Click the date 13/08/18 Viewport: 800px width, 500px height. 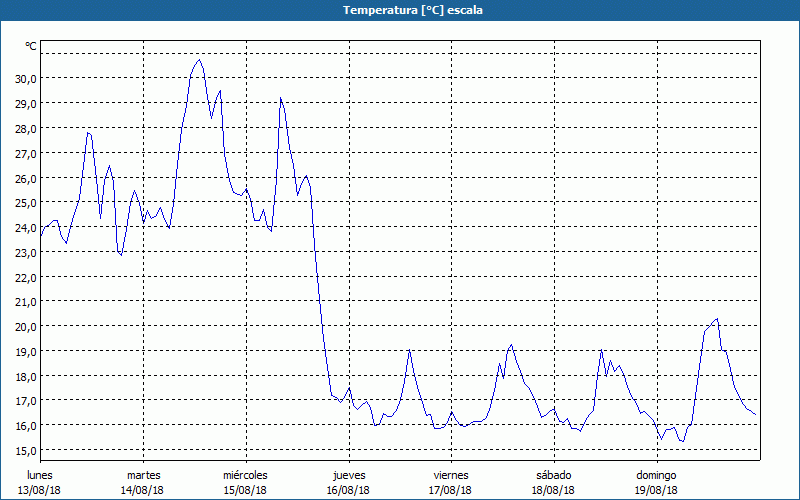[39, 490]
